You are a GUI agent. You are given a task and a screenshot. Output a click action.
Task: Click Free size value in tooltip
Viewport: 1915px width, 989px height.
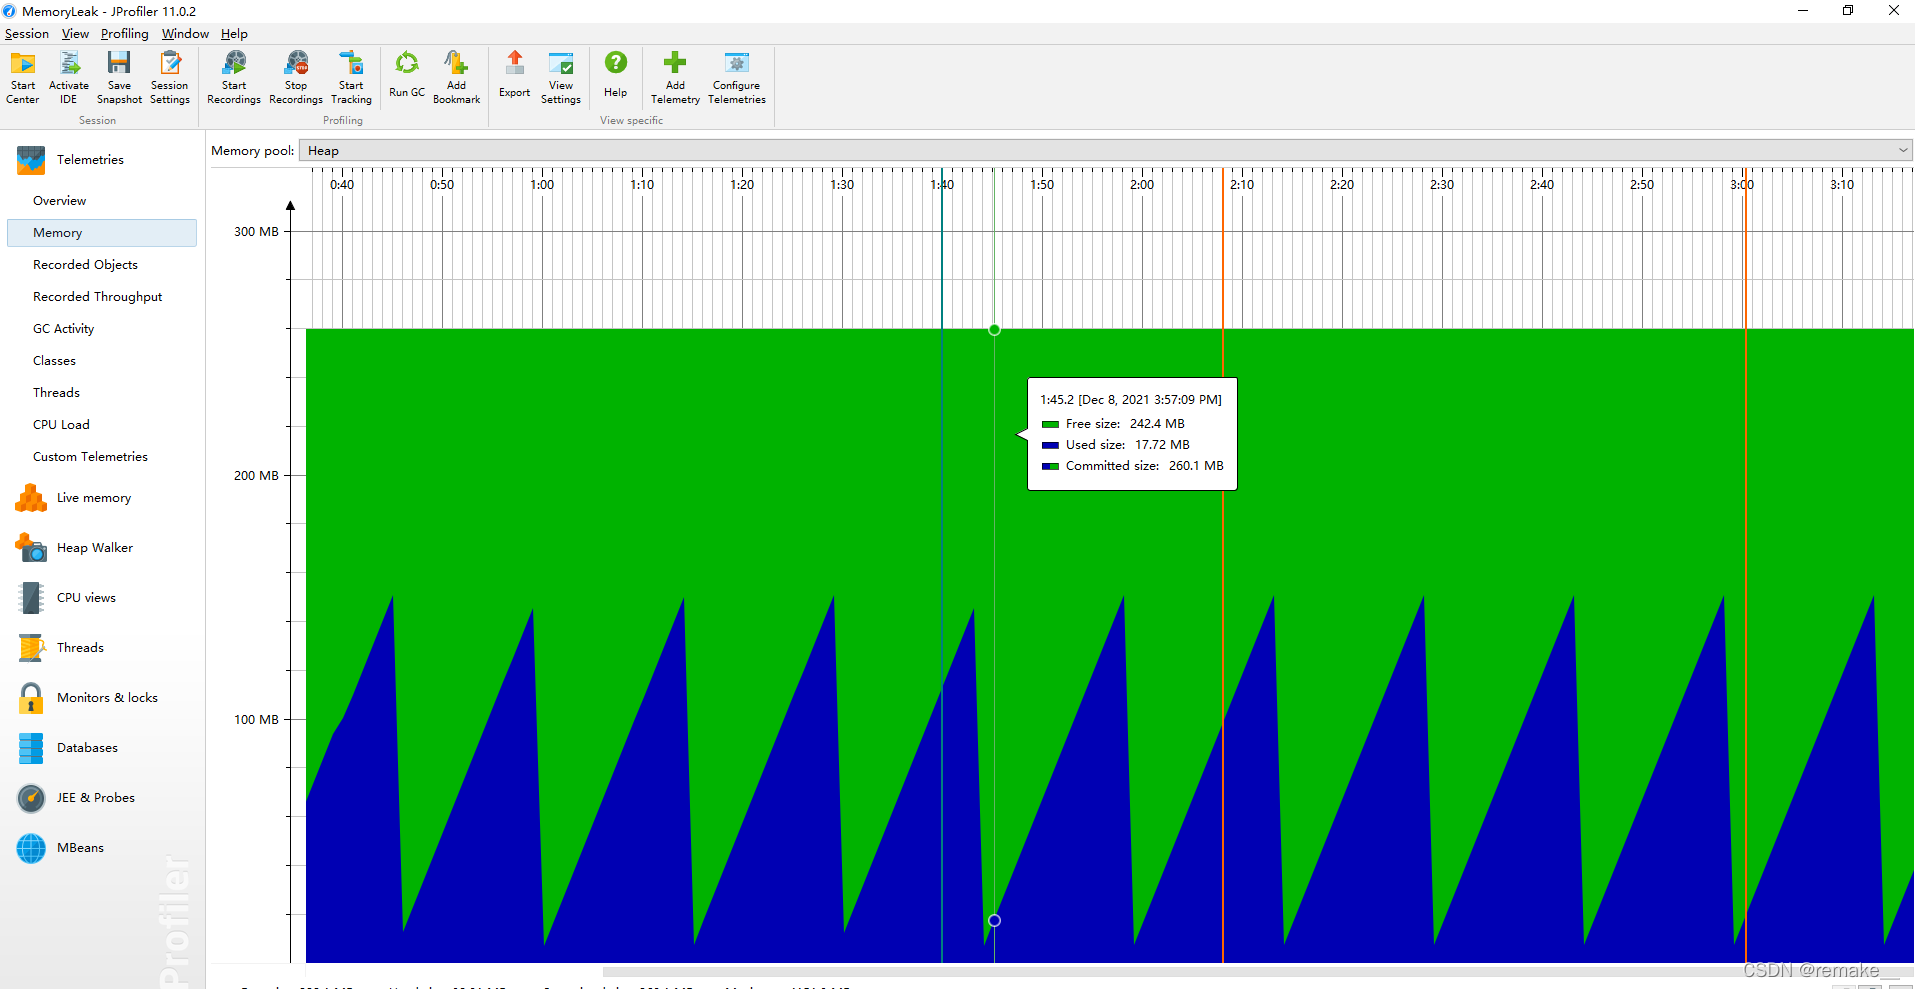1157,424
